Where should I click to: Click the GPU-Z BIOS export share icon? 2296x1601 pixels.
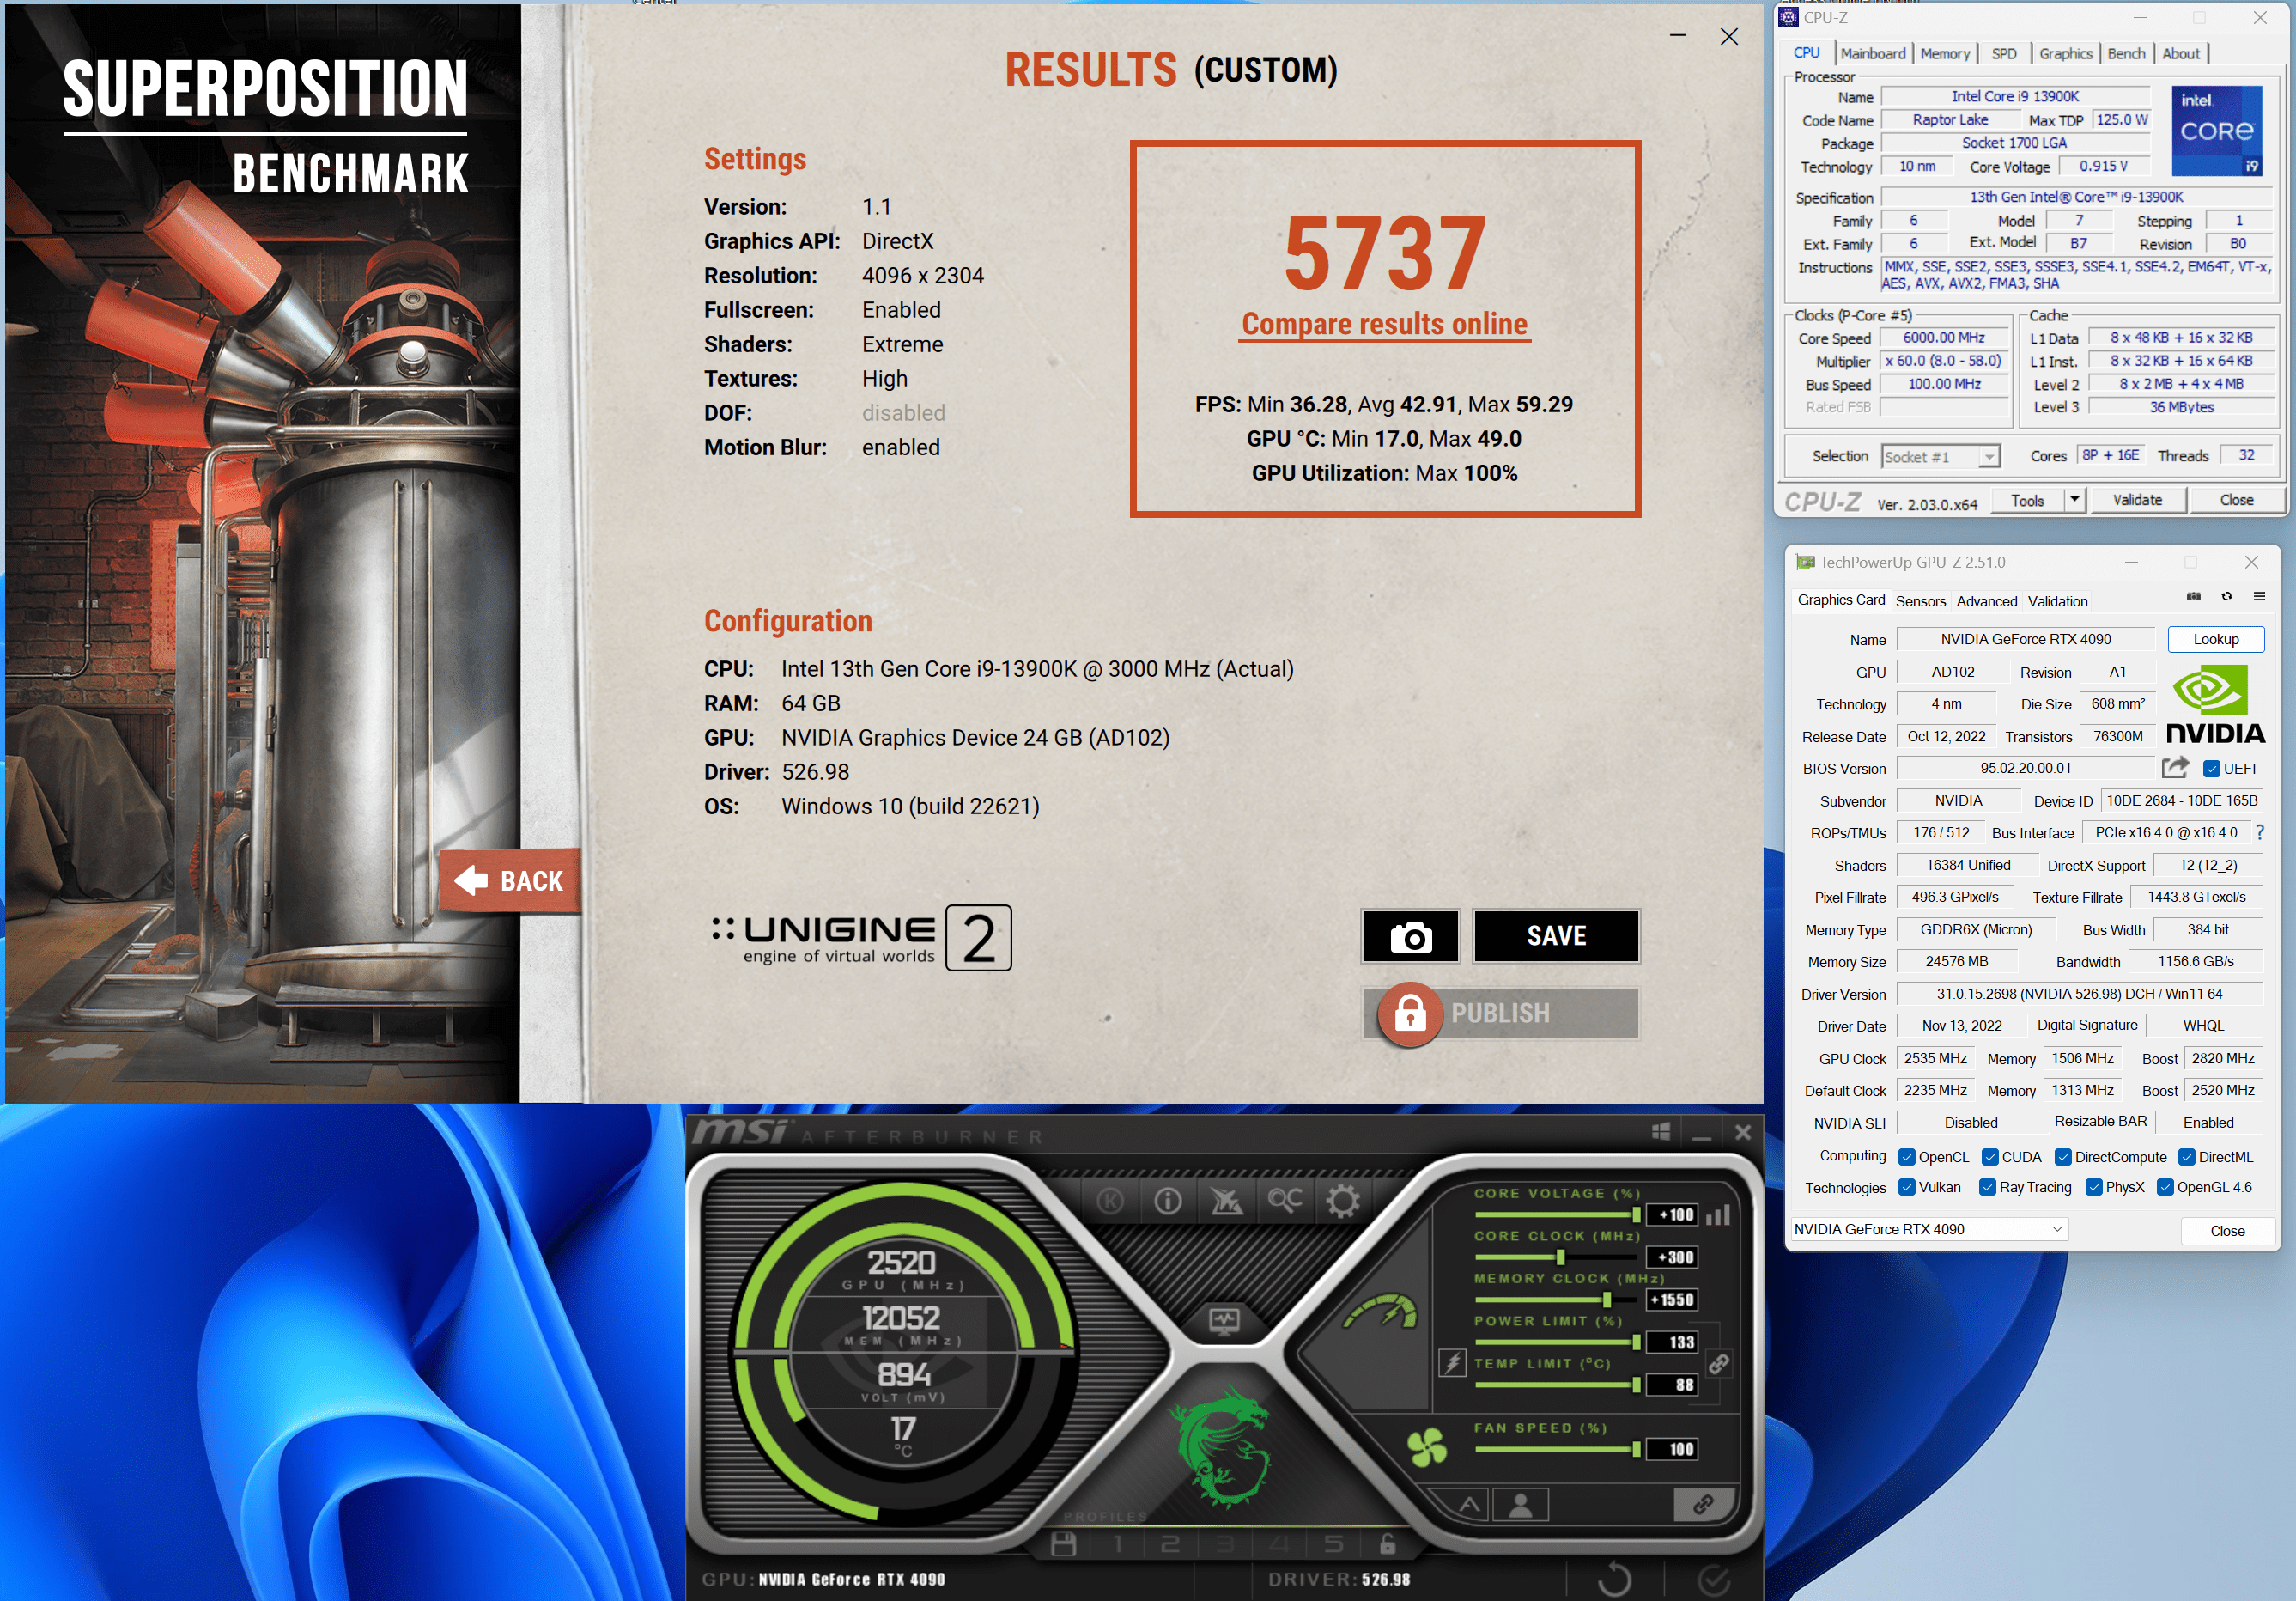coord(2174,768)
